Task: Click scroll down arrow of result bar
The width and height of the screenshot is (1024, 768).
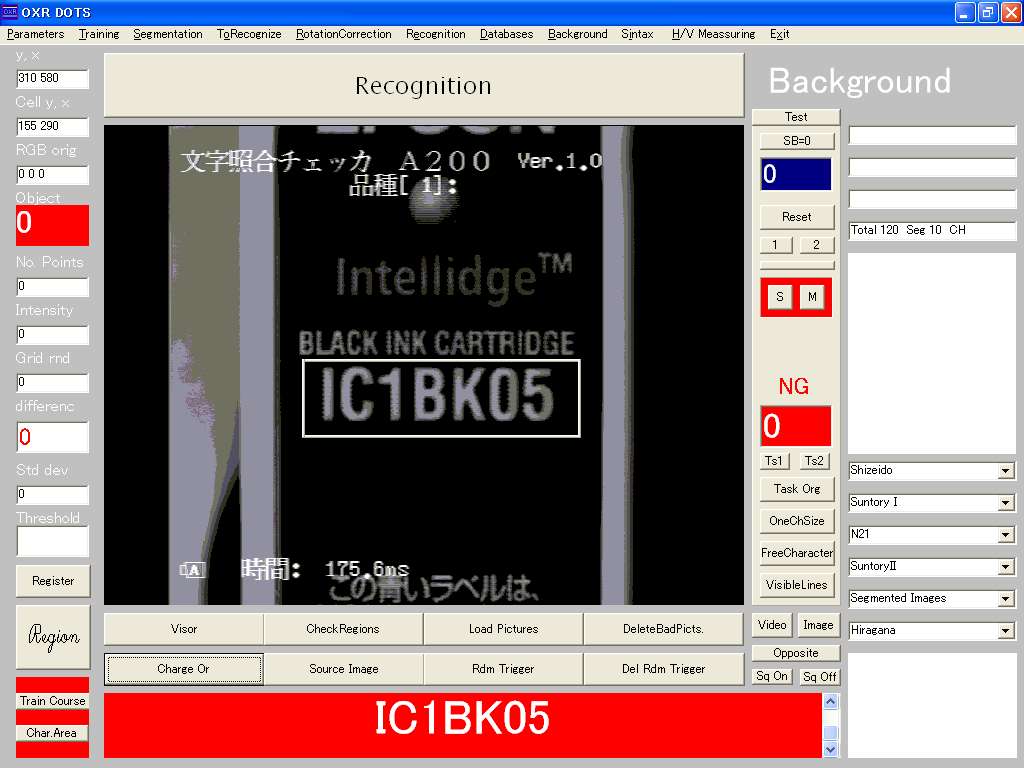Action: click(x=831, y=750)
